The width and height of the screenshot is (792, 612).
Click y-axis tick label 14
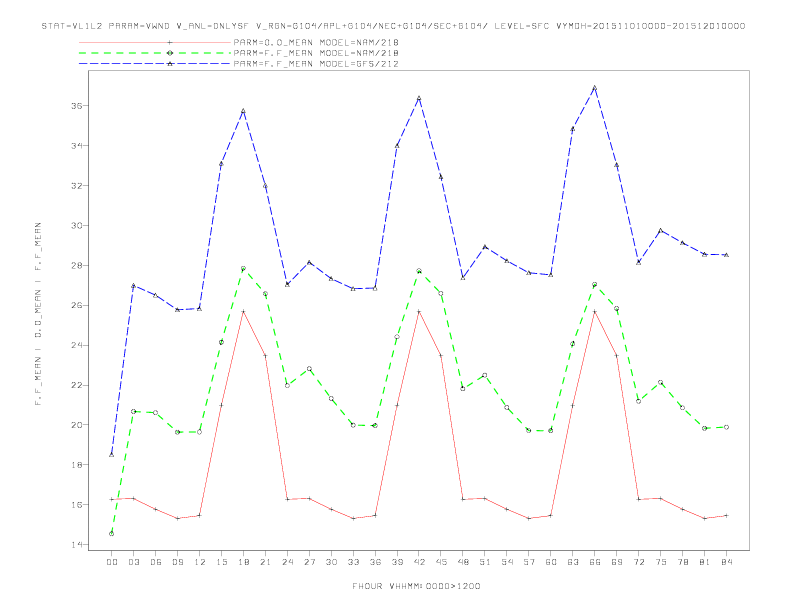tap(77, 544)
